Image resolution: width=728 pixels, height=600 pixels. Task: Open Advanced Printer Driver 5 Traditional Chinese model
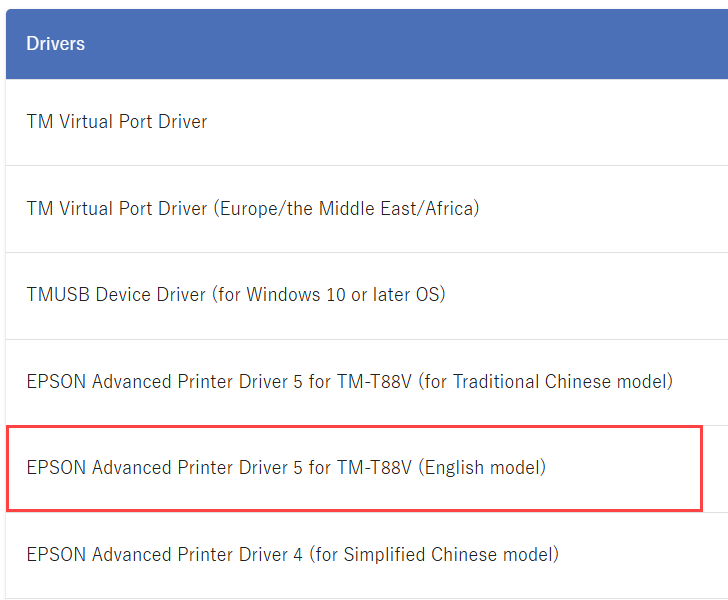(350, 382)
